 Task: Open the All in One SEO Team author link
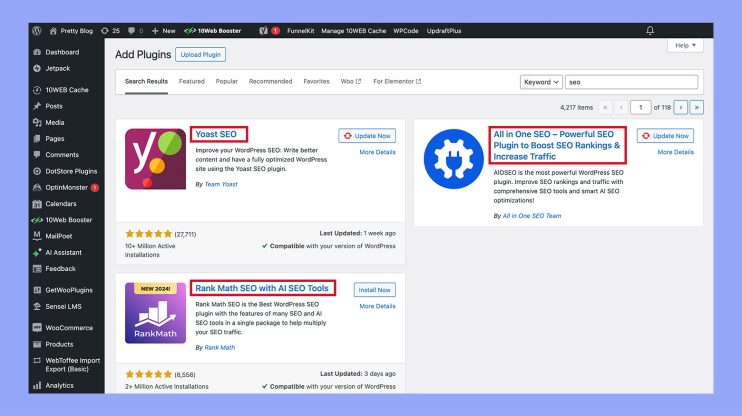point(532,216)
